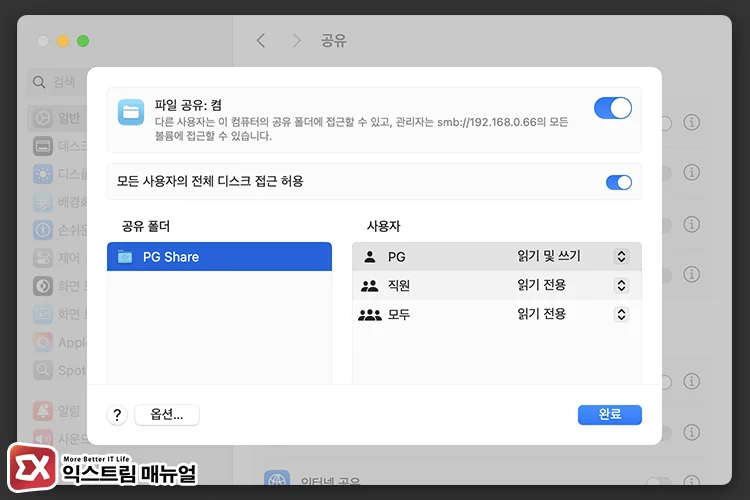
Task: Select the PG Share shared folder
Action: (x=219, y=257)
